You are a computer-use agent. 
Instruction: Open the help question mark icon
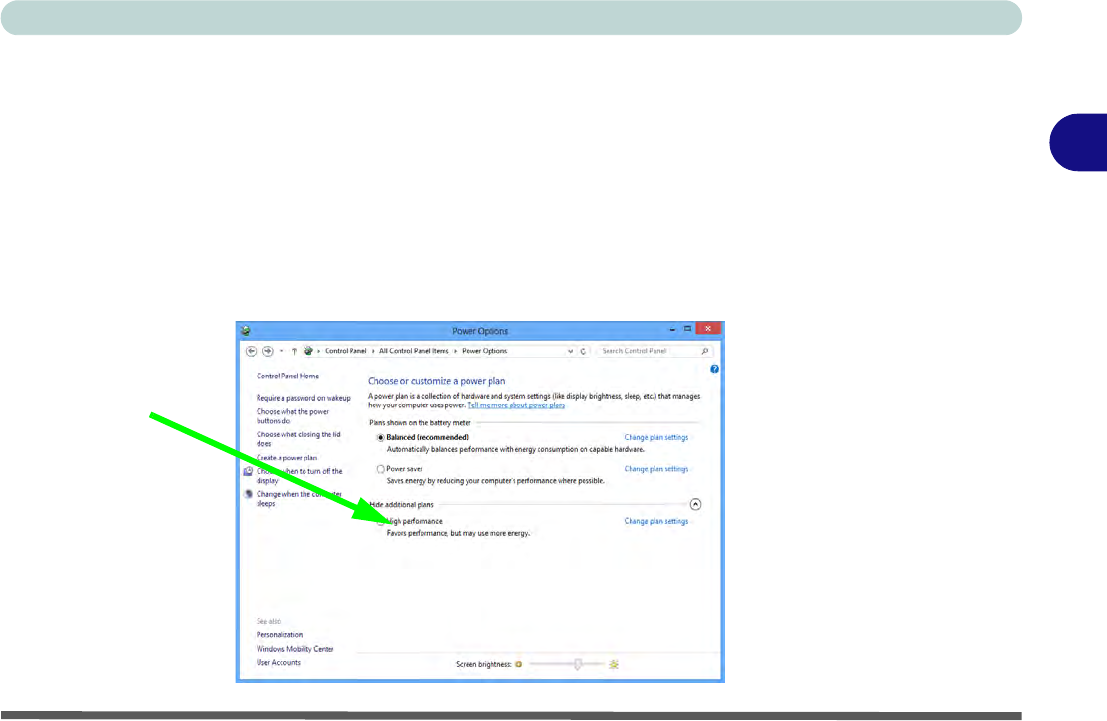click(714, 369)
